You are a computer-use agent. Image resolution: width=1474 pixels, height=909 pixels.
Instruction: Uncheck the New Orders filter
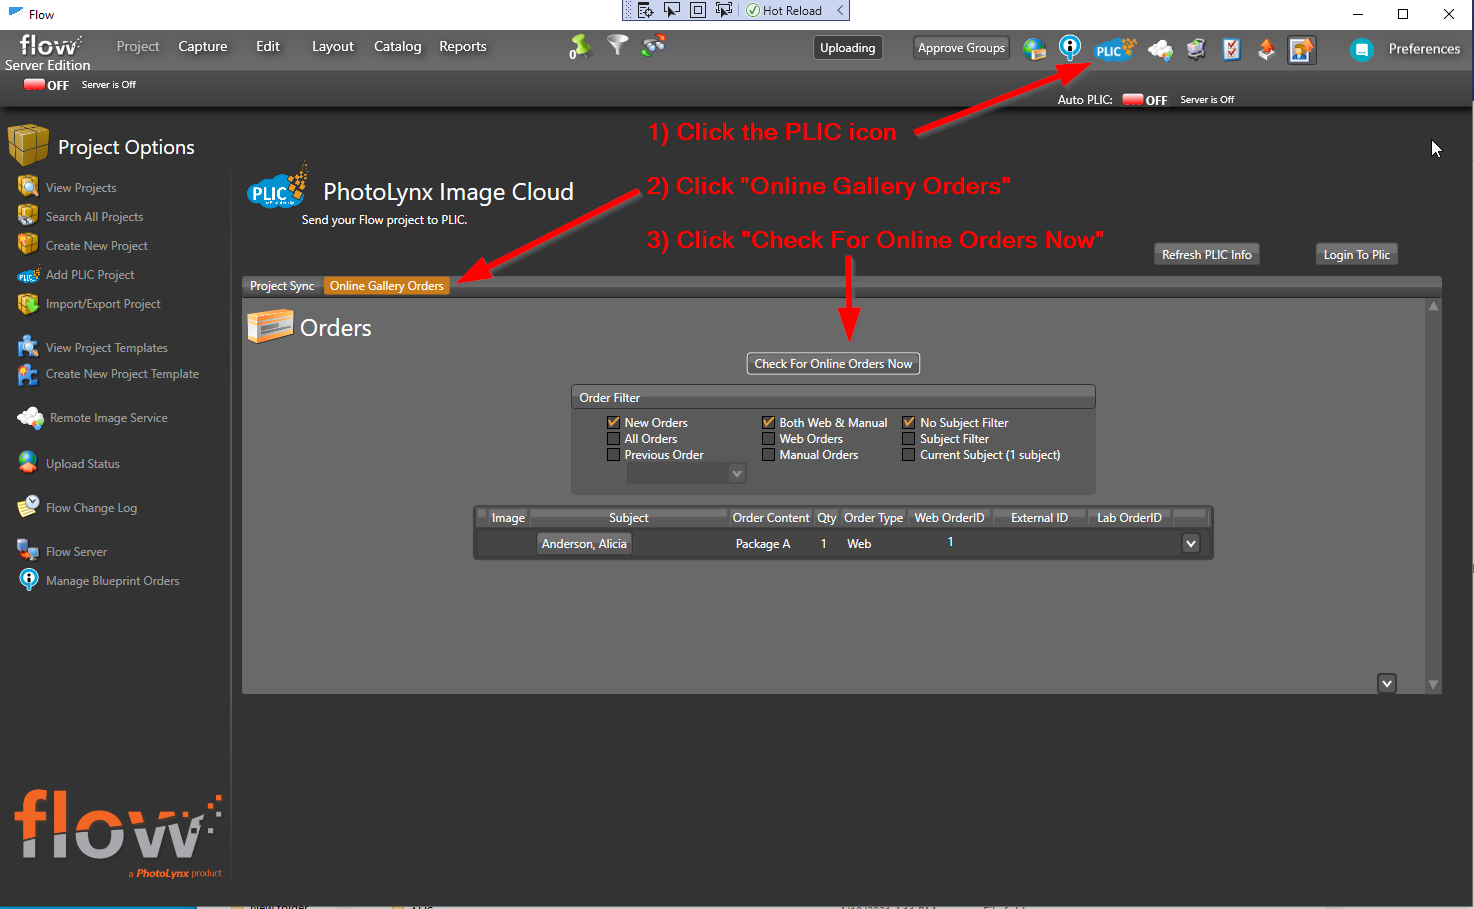point(614,423)
